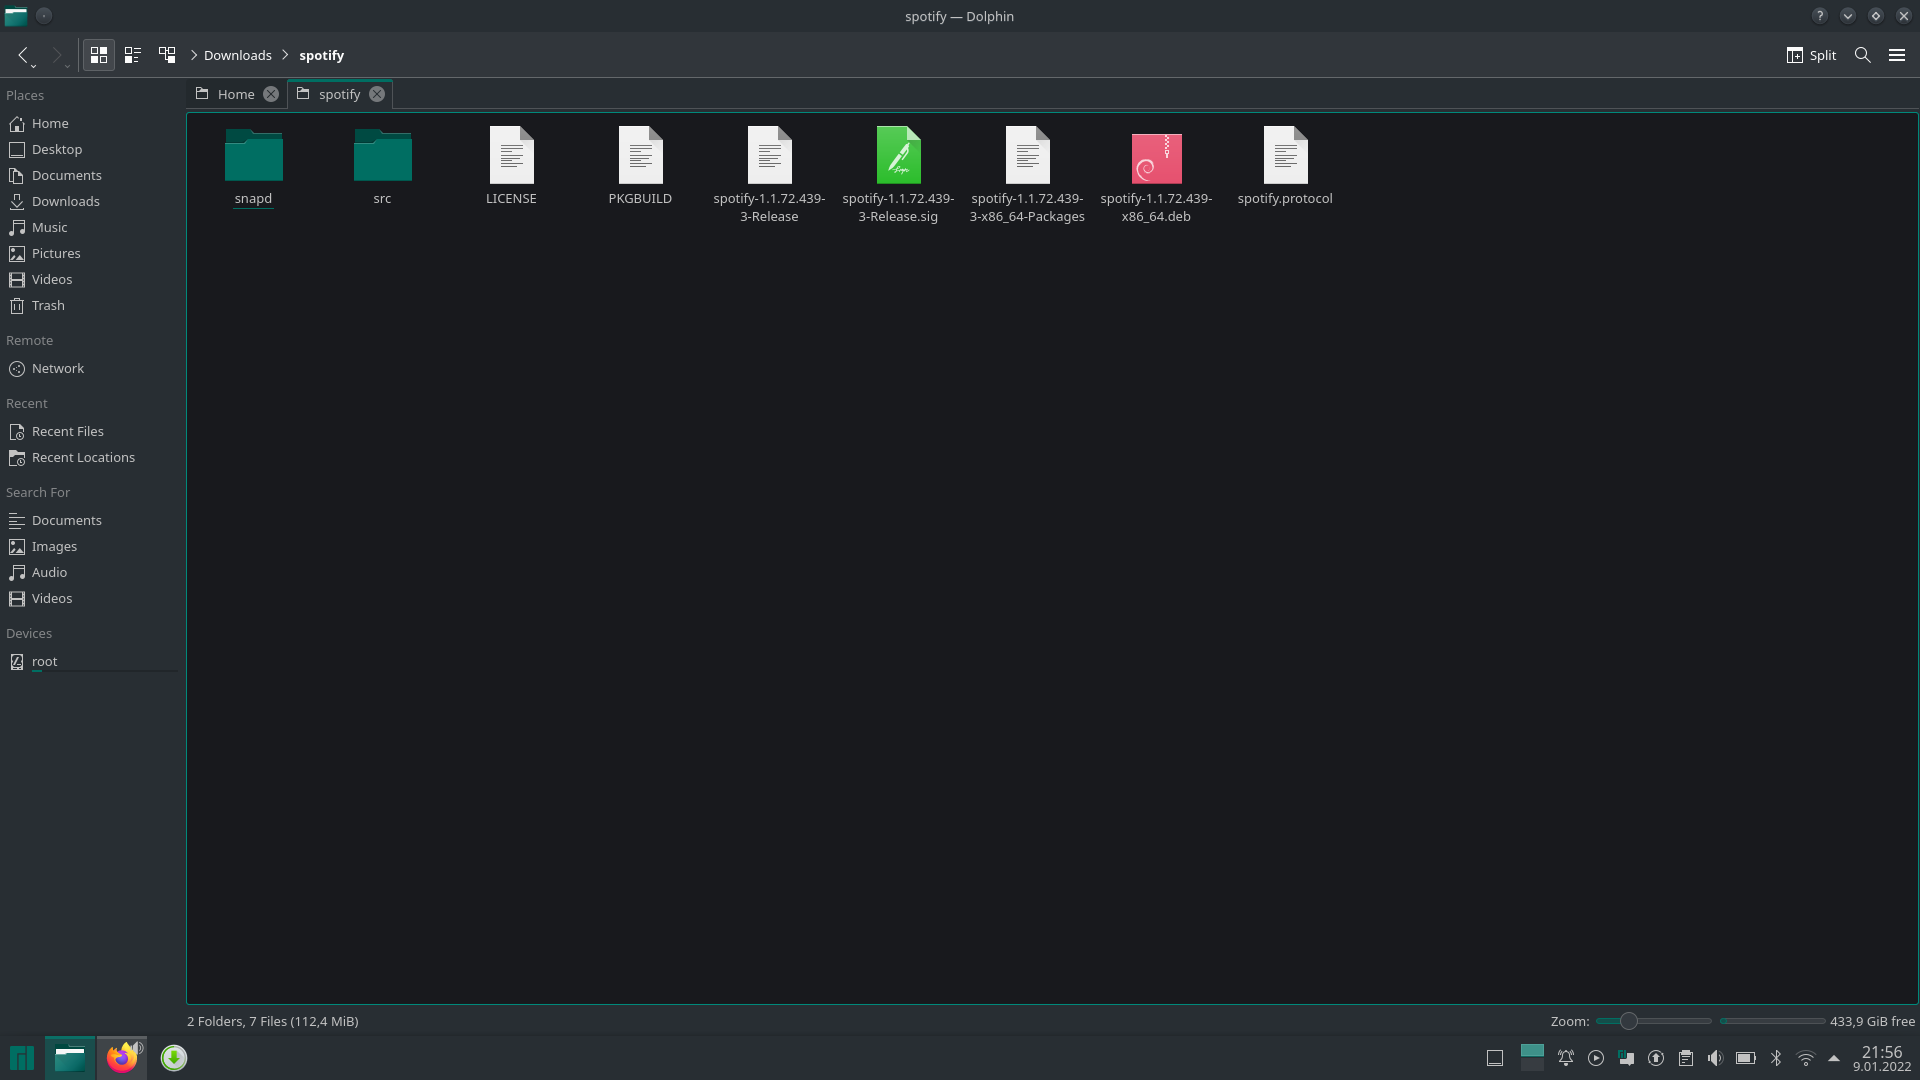Go forward in folder history

57,55
